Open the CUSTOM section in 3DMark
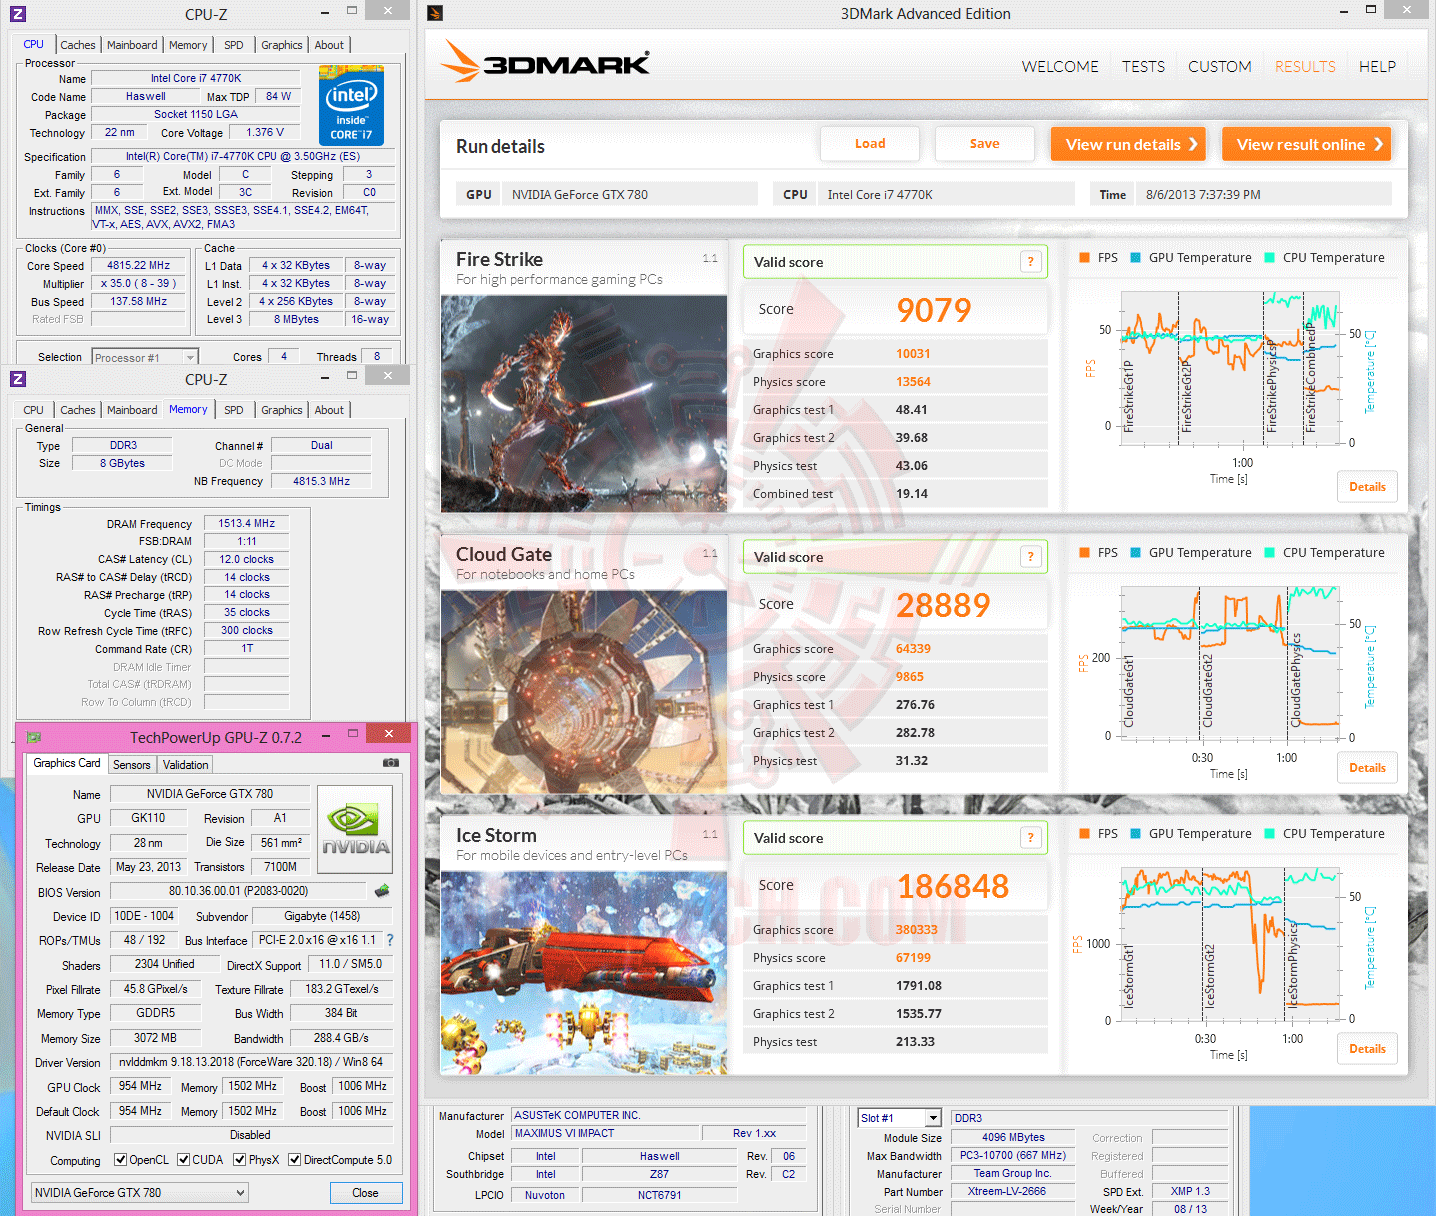1436x1216 pixels. (x=1220, y=67)
